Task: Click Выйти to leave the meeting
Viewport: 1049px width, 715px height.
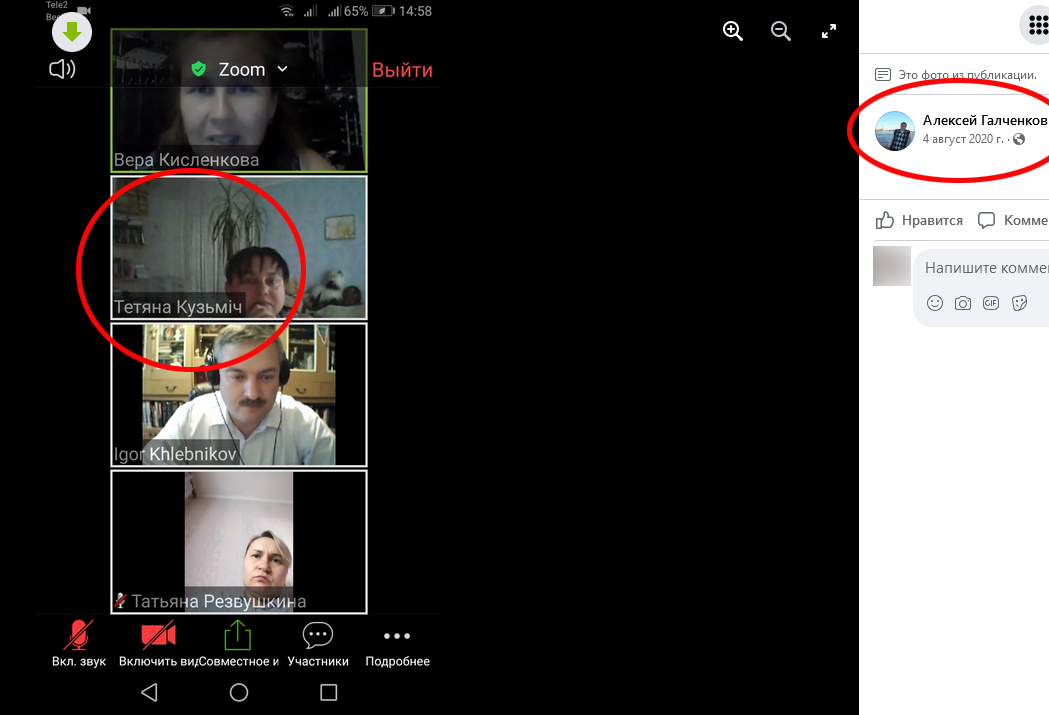Action: pyautogui.click(x=402, y=70)
